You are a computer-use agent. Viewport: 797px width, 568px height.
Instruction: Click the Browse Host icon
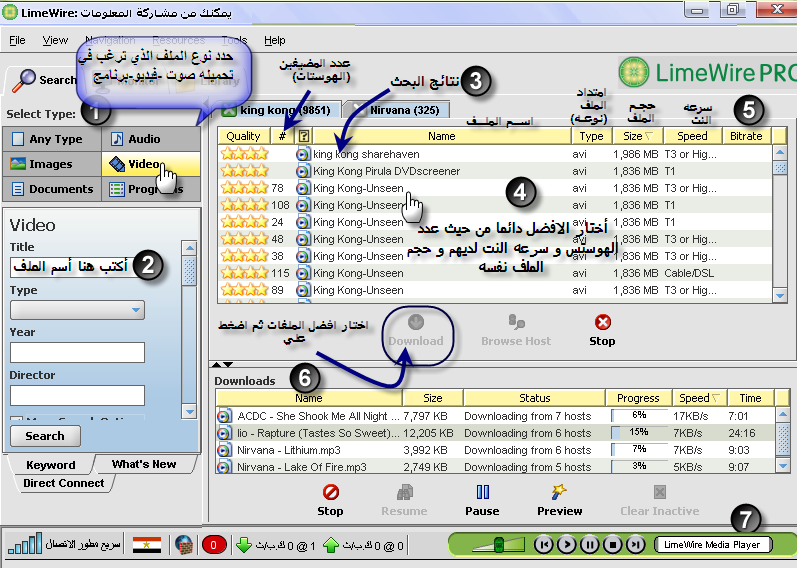click(x=516, y=322)
